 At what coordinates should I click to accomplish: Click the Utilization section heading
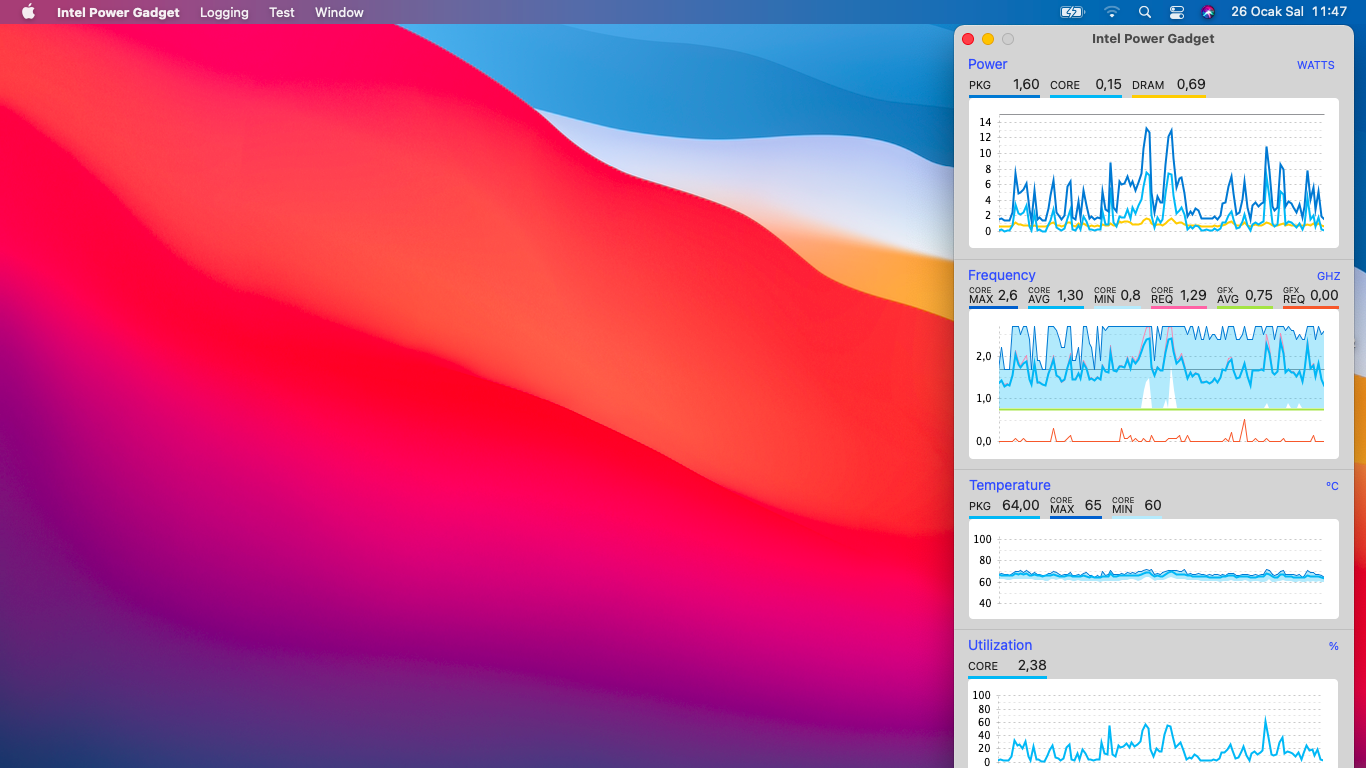(x=1000, y=645)
